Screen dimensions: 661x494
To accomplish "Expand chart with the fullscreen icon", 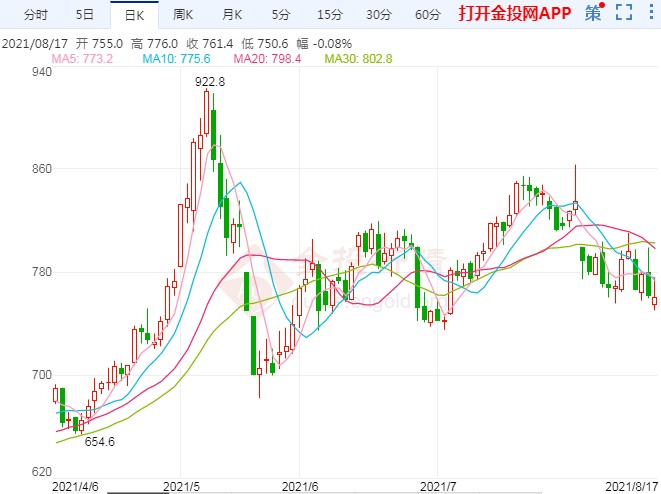I will (624, 13).
